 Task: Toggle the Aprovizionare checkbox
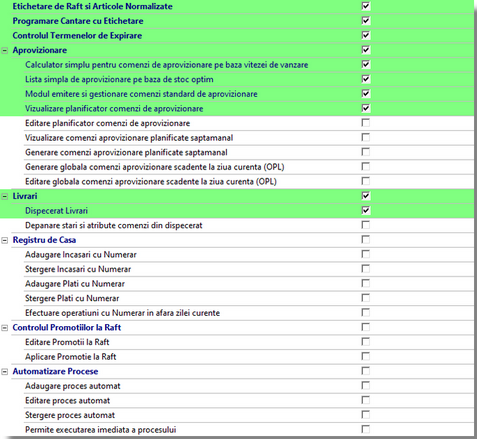click(x=366, y=50)
